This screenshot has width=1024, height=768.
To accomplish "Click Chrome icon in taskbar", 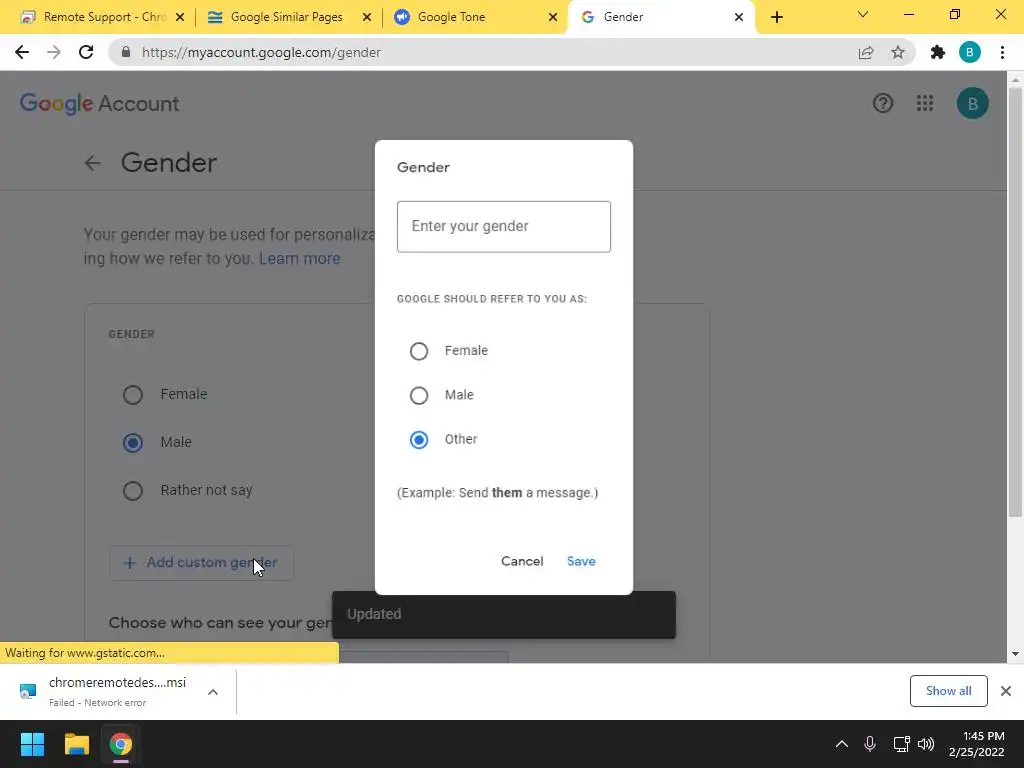I will click(121, 744).
